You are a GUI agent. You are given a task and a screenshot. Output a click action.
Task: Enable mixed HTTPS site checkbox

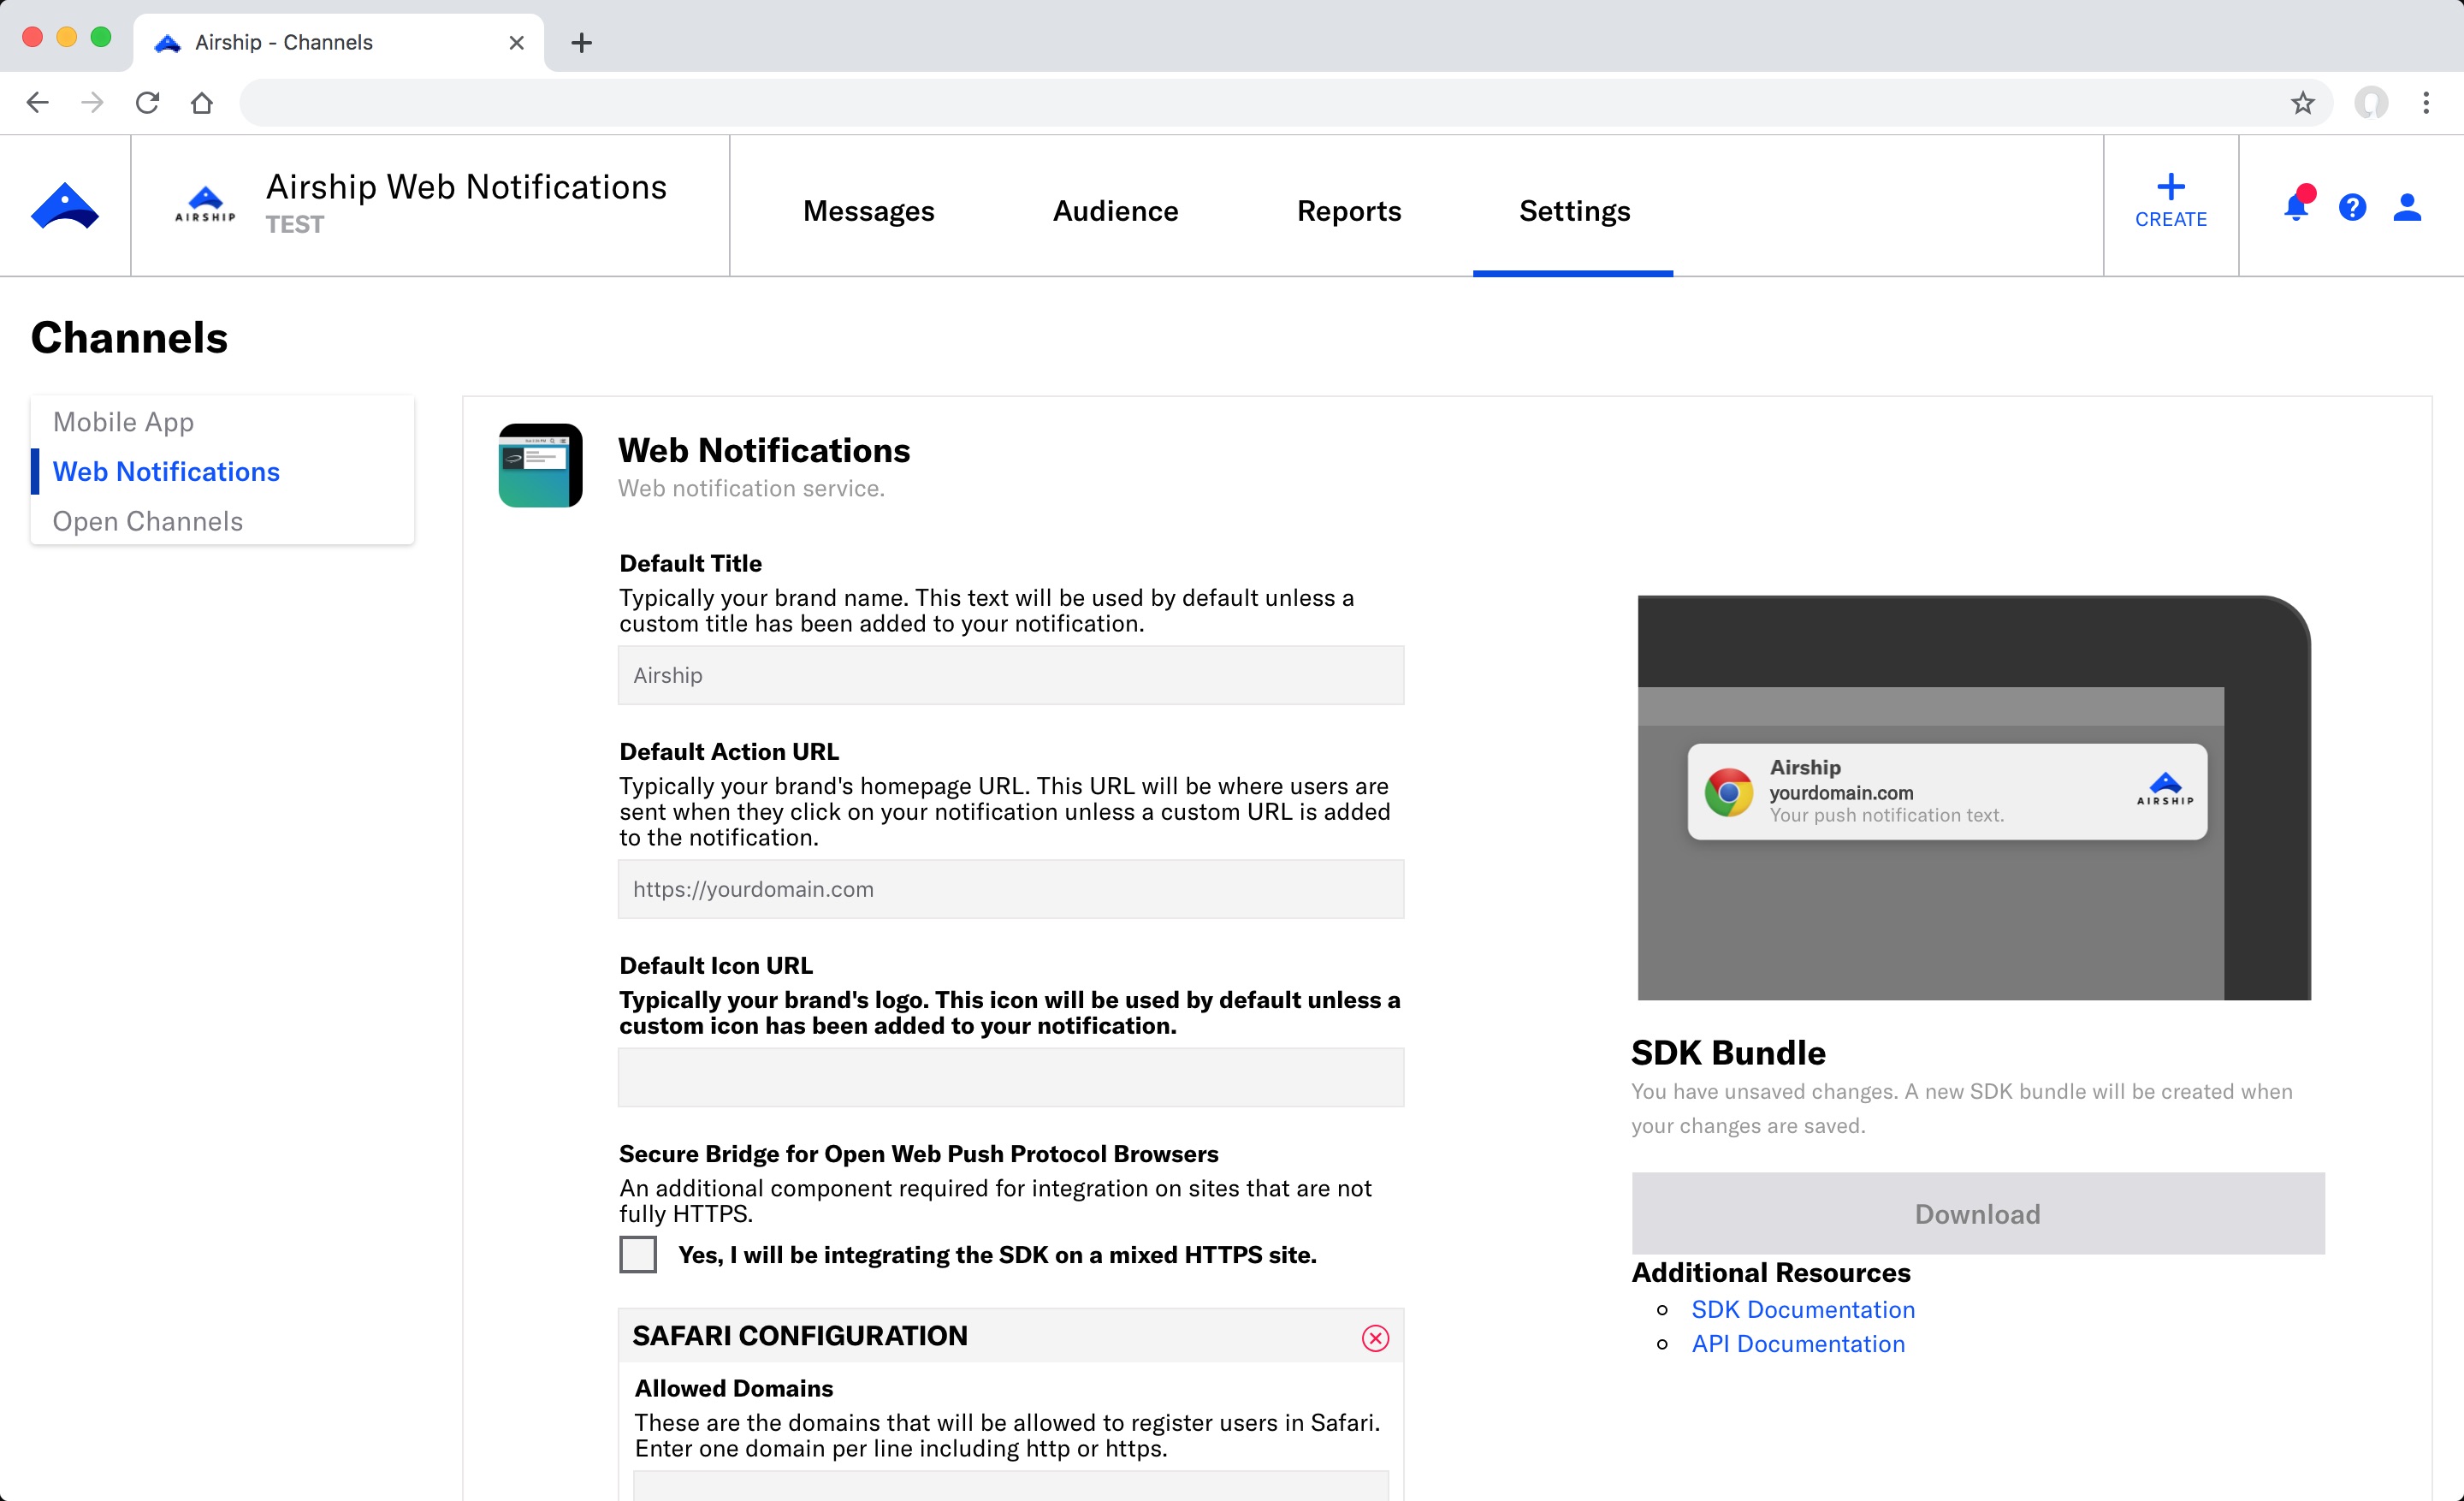point(638,1254)
